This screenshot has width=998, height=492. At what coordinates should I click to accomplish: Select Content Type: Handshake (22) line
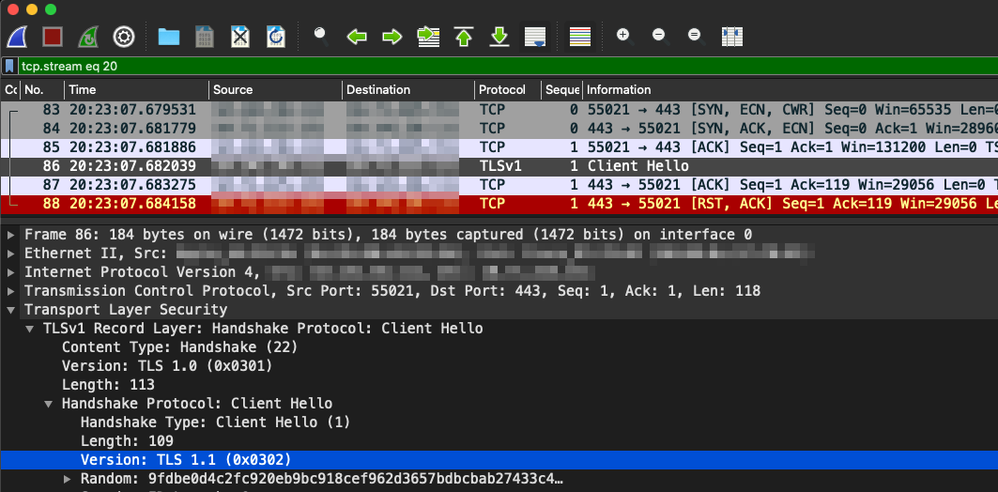pos(179,348)
